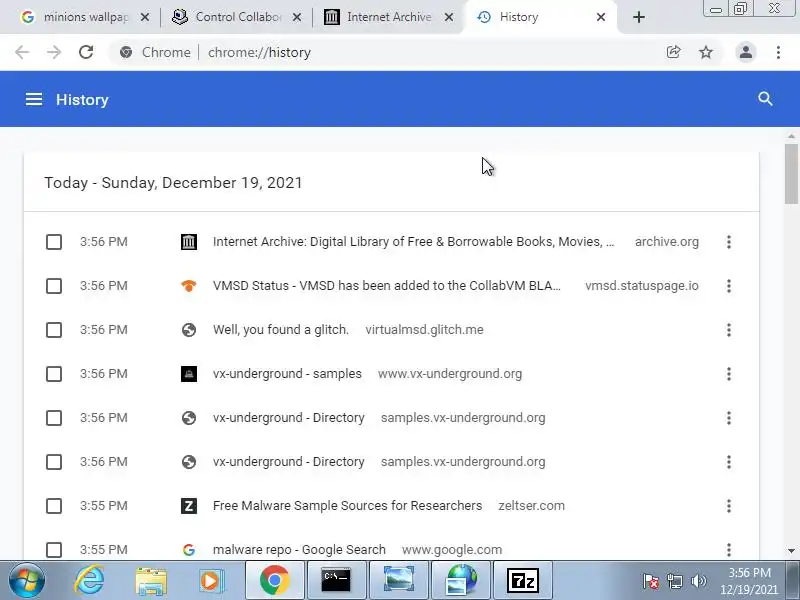800x600 pixels.
Task: Open VMSD Status history link
Action: (x=387, y=286)
